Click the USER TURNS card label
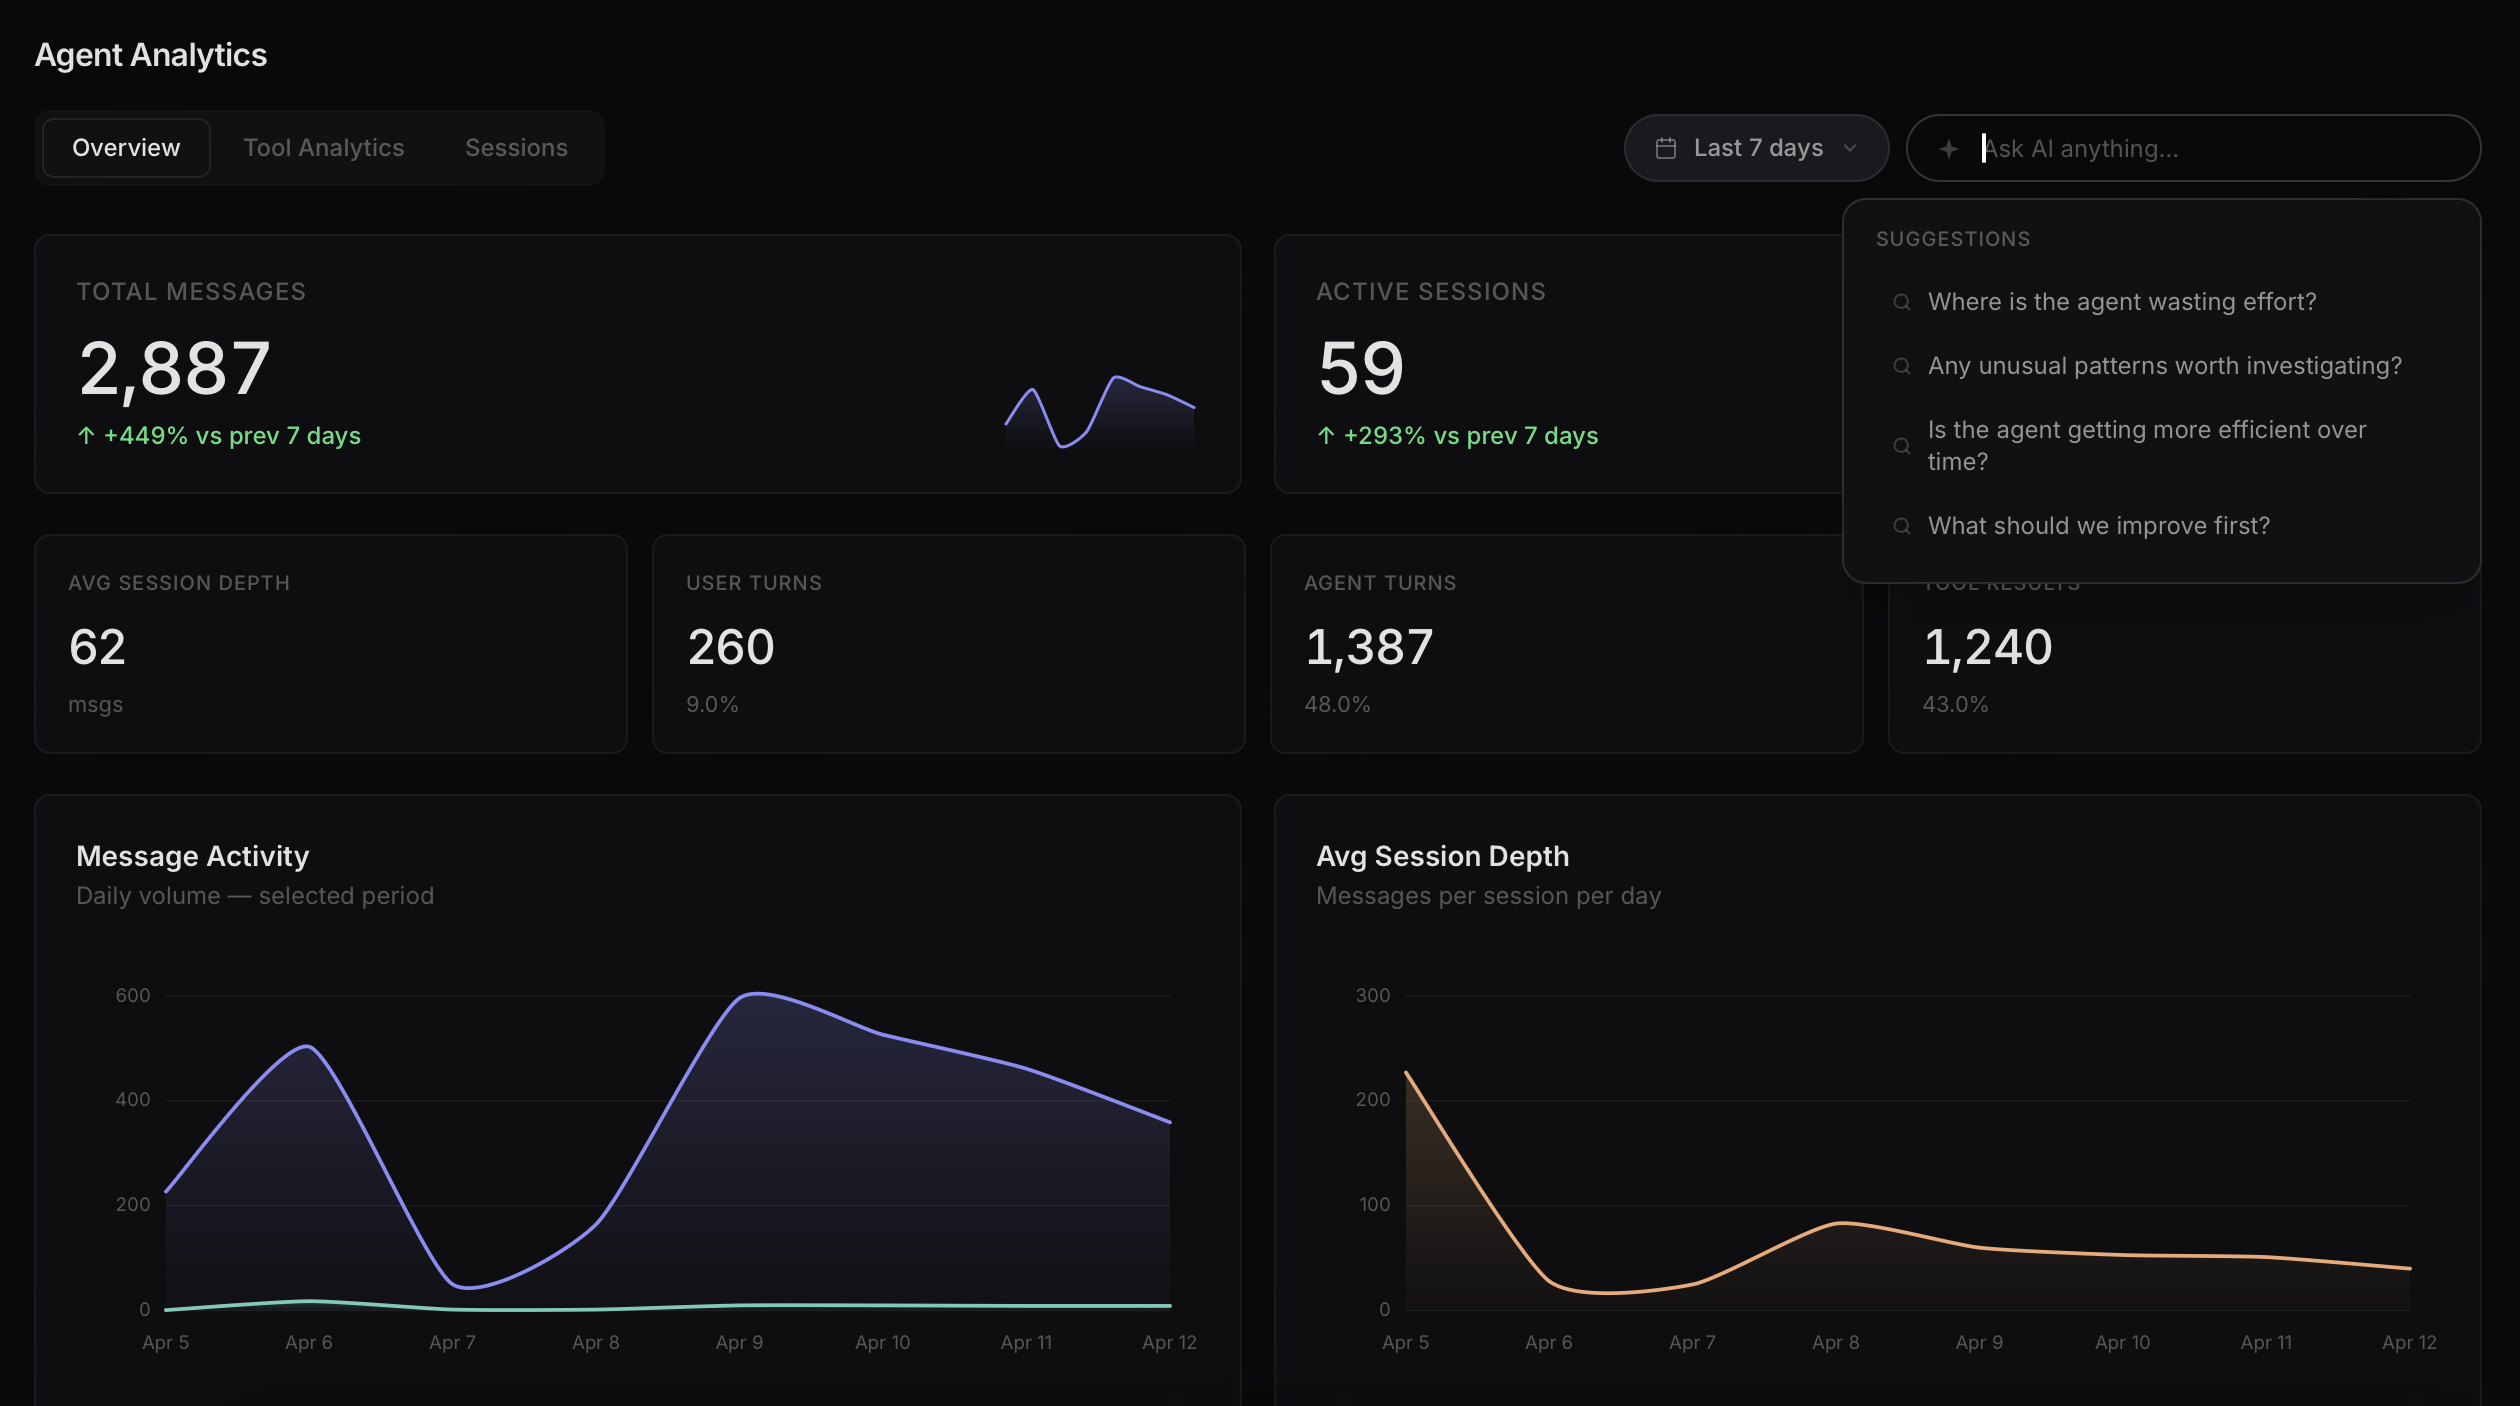This screenshot has width=2520, height=1406. click(754, 583)
